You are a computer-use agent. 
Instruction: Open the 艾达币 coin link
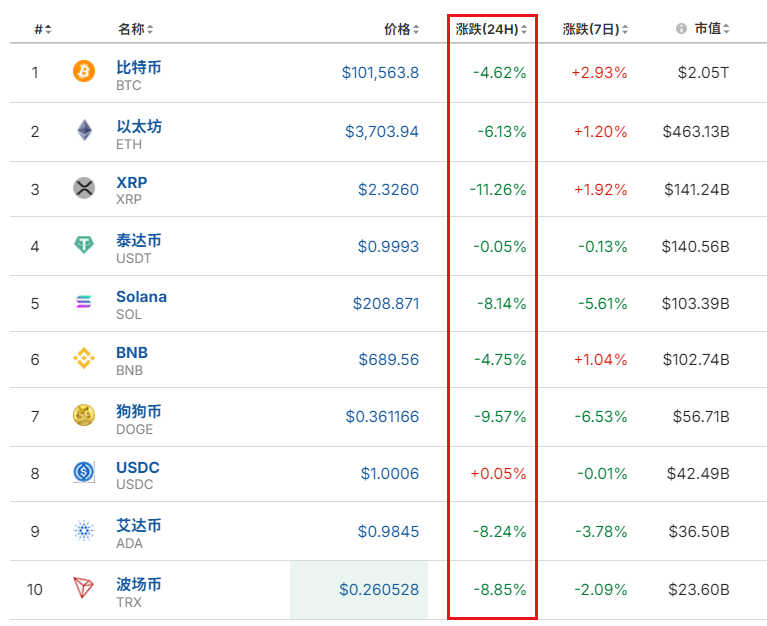point(138,526)
